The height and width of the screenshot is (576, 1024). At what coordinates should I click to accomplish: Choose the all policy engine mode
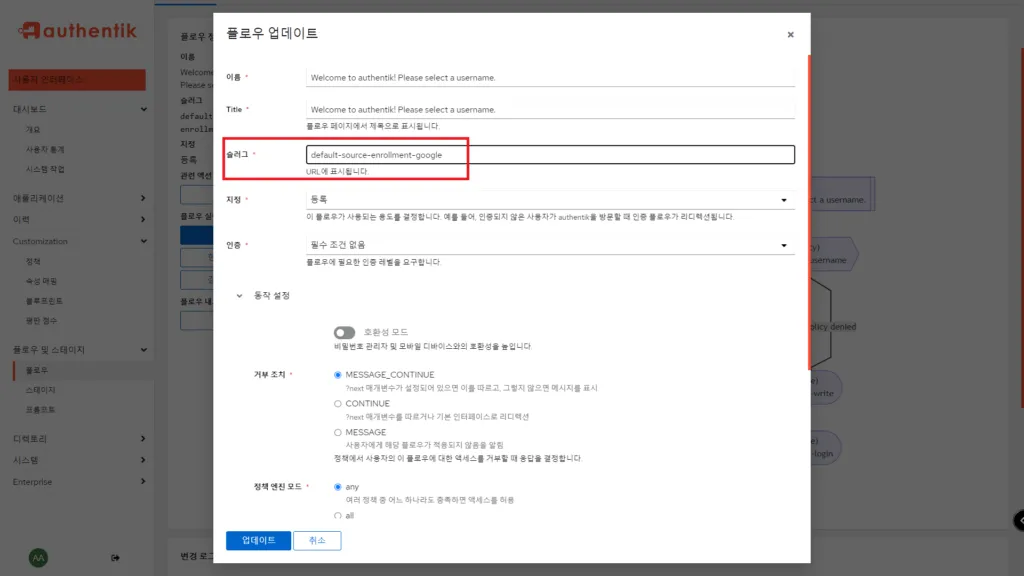[x=338, y=516]
